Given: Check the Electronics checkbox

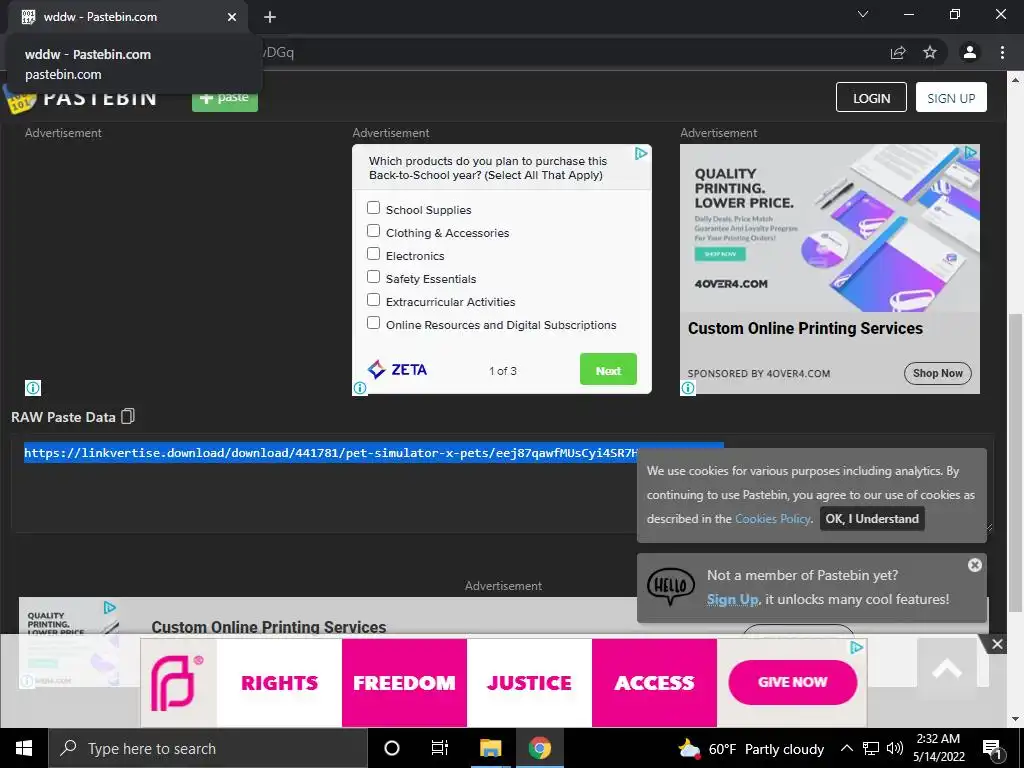Looking at the screenshot, I should tap(374, 253).
